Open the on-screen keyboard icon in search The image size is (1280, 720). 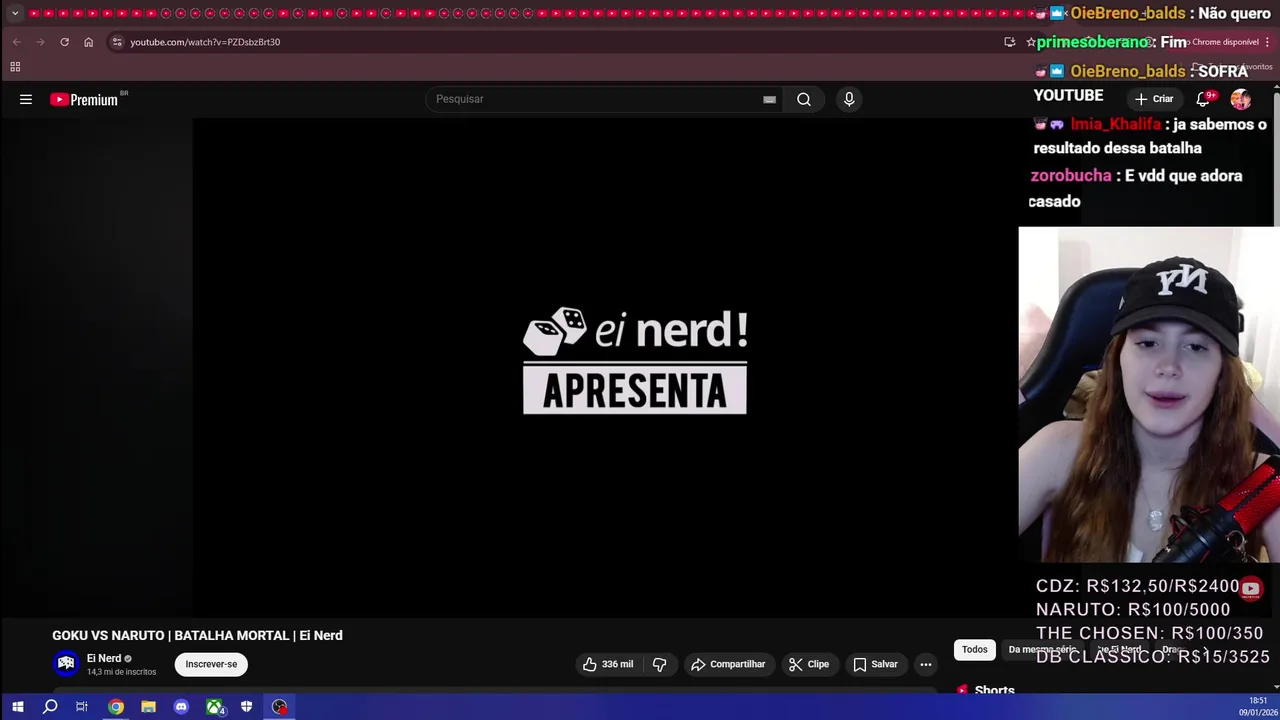(x=769, y=99)
